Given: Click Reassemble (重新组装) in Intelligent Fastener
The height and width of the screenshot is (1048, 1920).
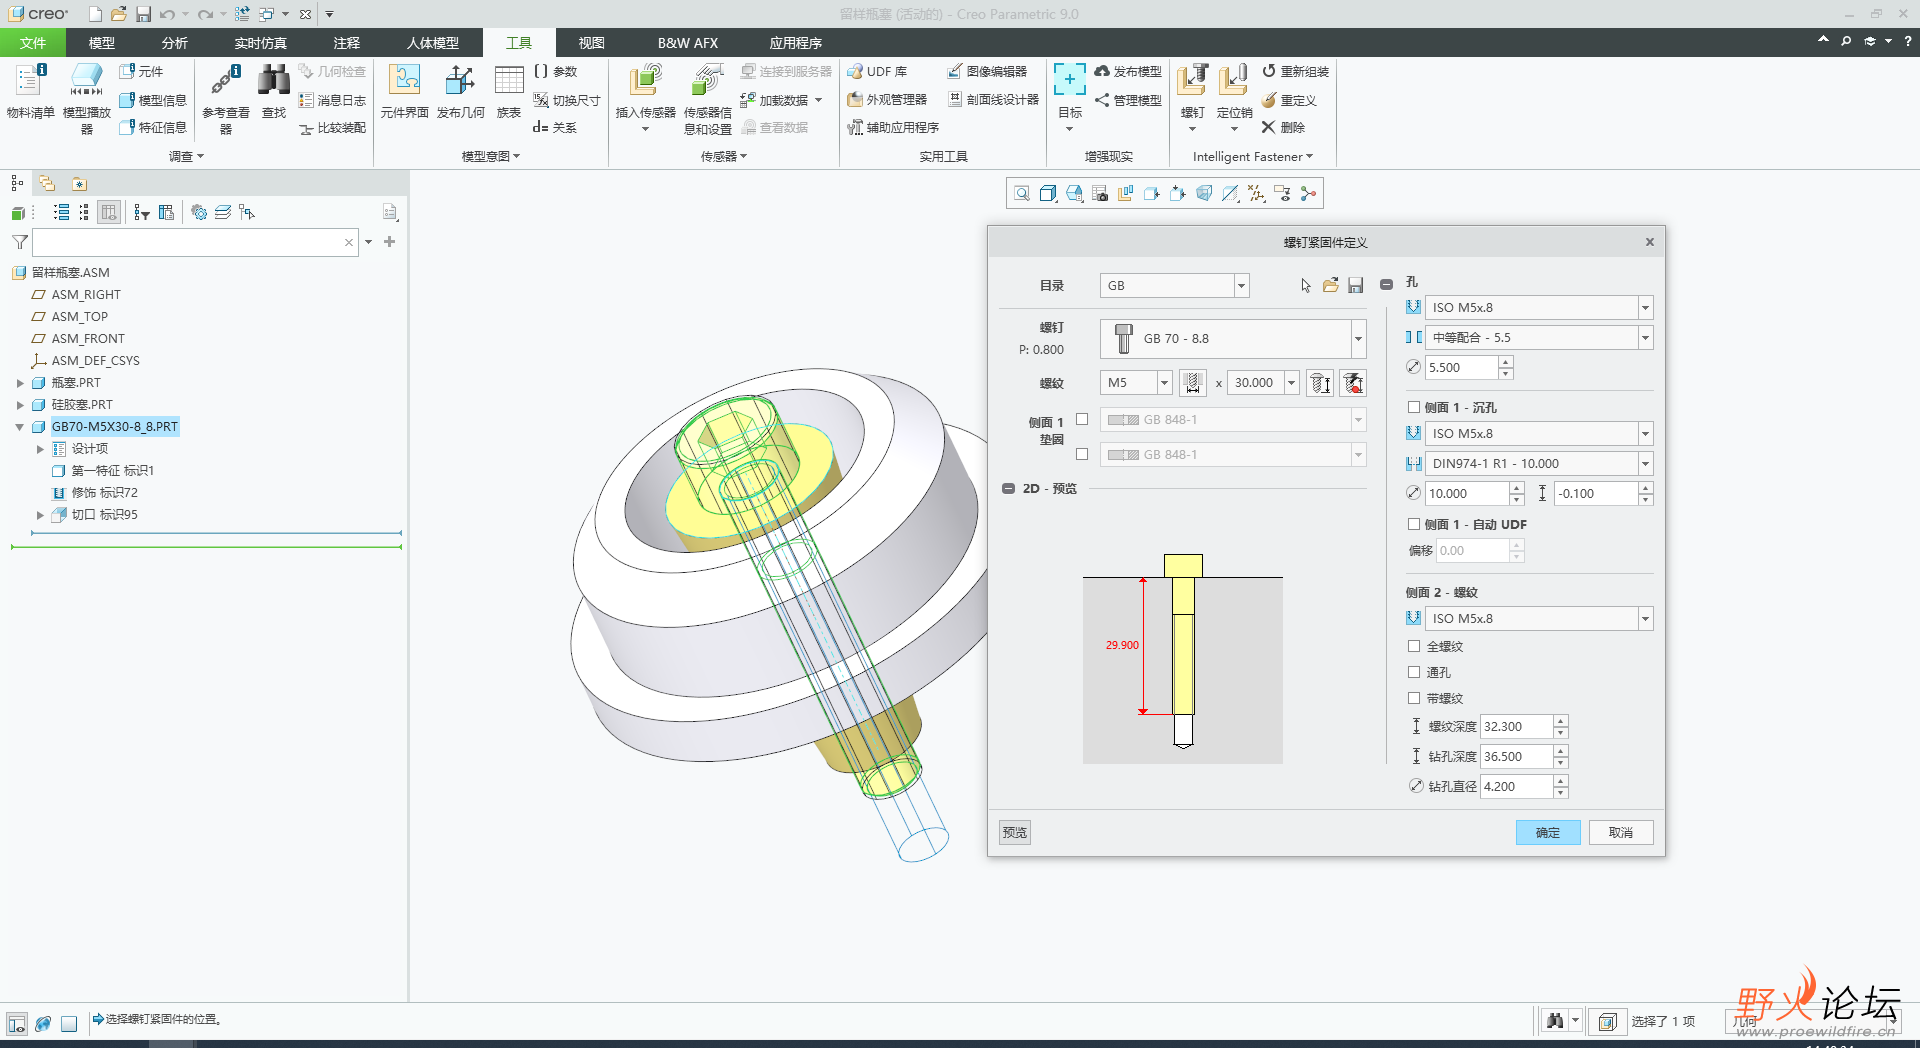Looking at the screenshot, I should click(x=1295, y=72).
